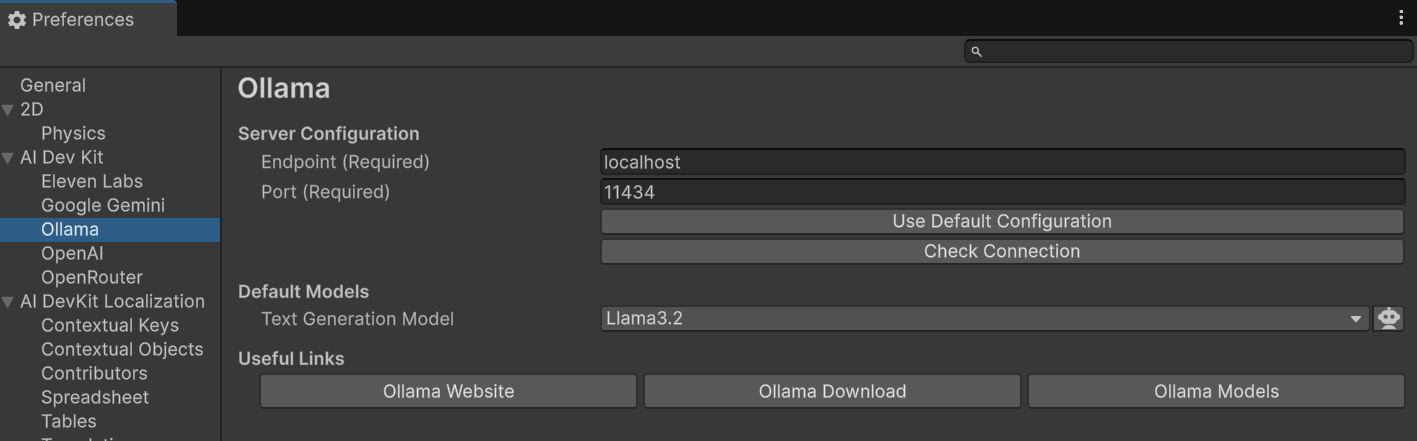
Task: Open the Ollama Models link button
Action: click(x=1216, y=392)
